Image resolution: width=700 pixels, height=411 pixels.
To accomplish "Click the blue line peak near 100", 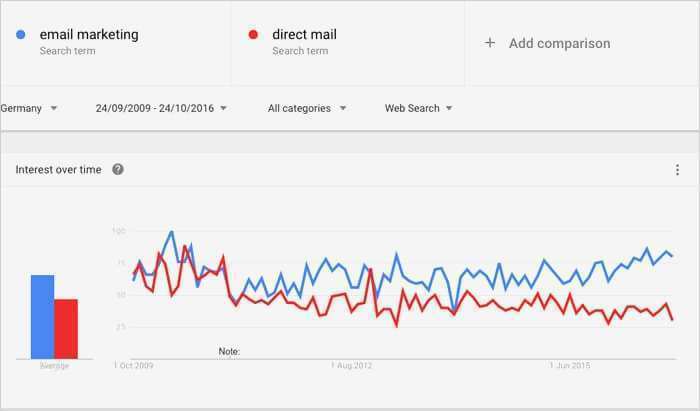I will point(172,233).
